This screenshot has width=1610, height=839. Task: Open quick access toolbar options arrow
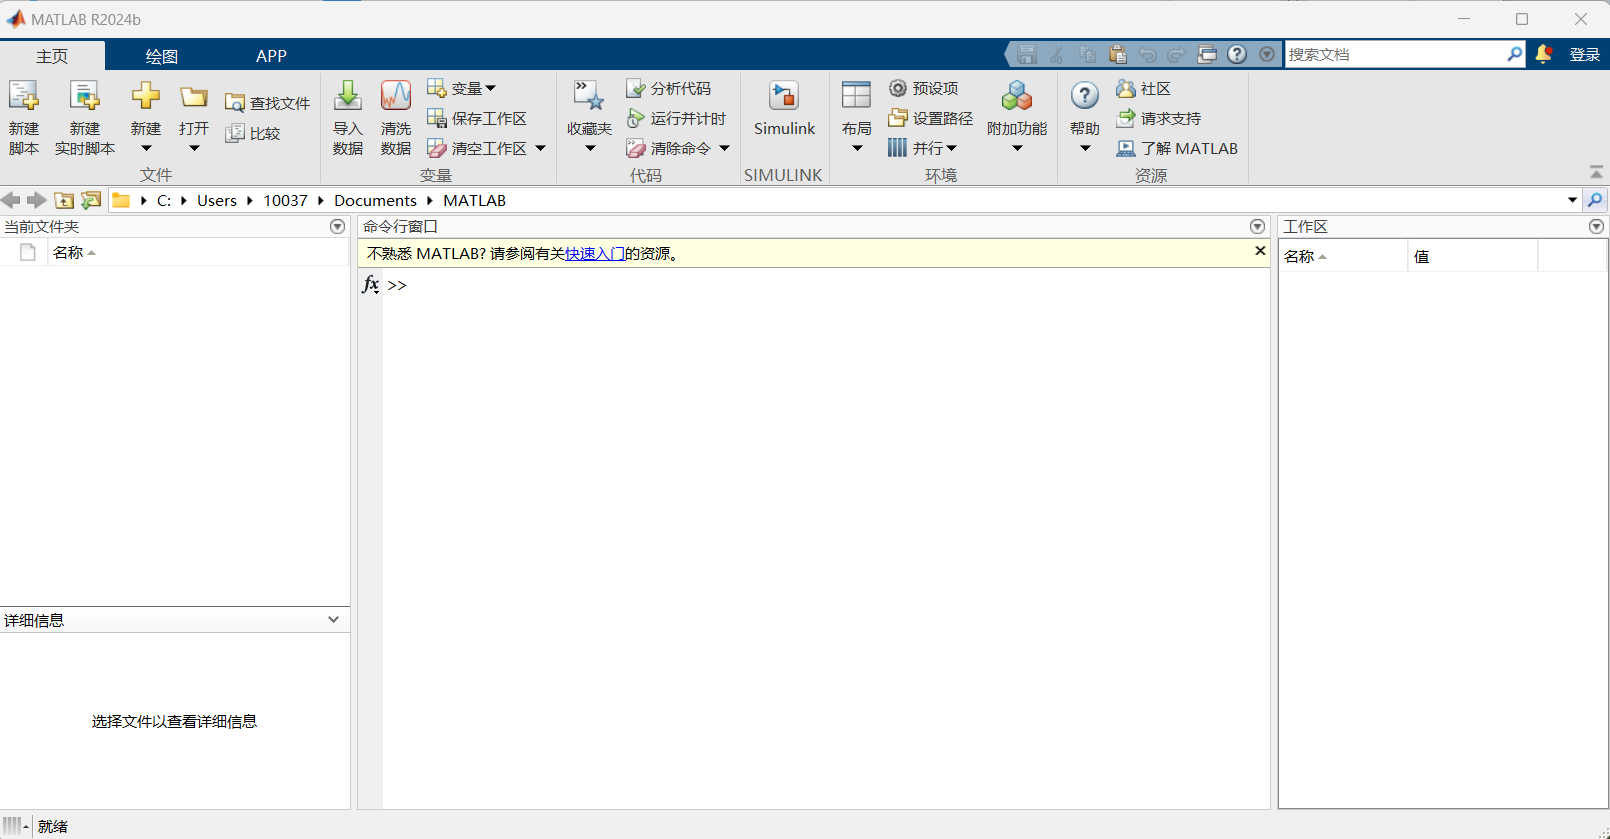tap(1267, 55)
